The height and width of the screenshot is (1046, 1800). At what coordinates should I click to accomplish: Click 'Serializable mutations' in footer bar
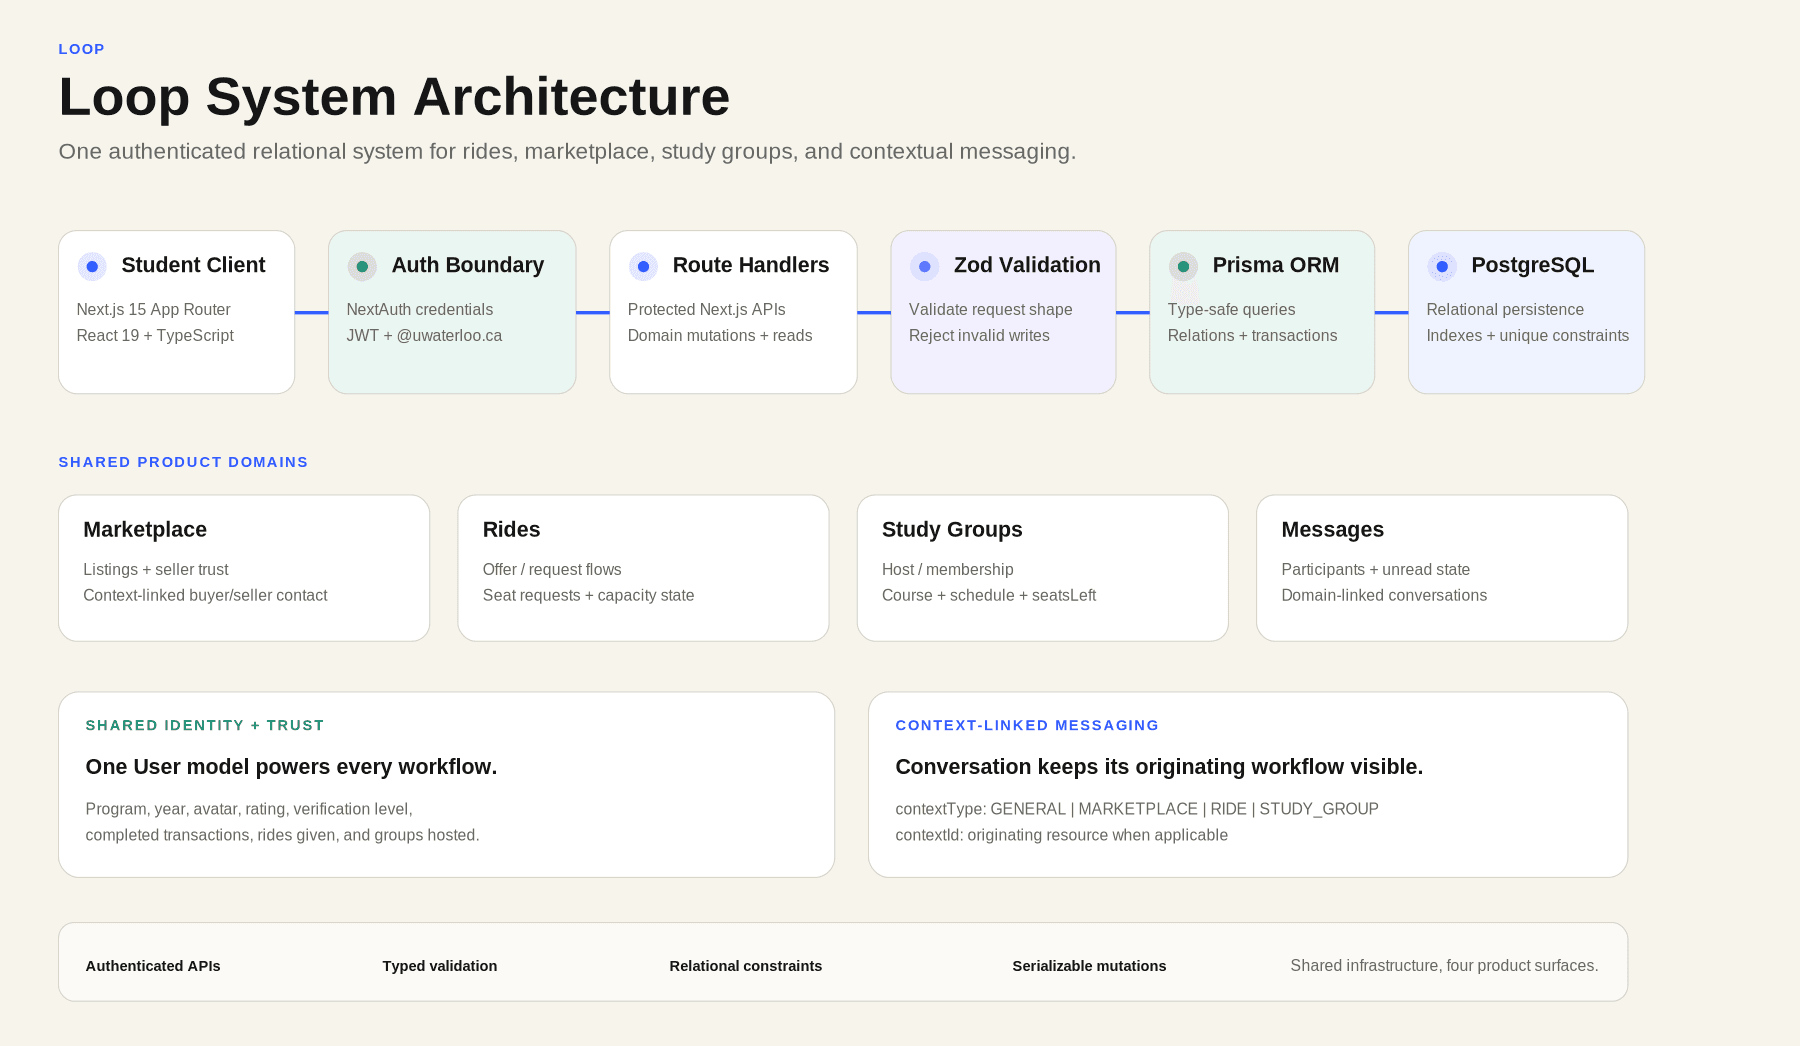coord(1089,966)
